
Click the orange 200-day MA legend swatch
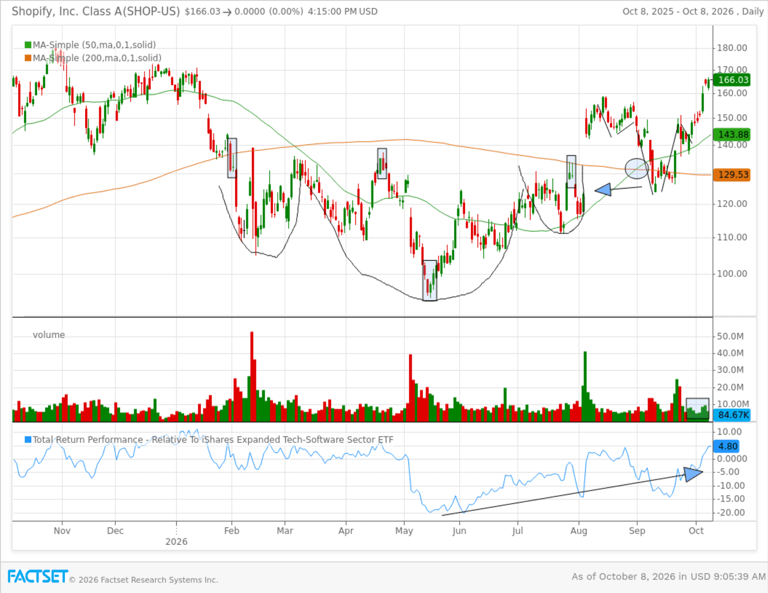pyautogui.click(x=28, y=58)
